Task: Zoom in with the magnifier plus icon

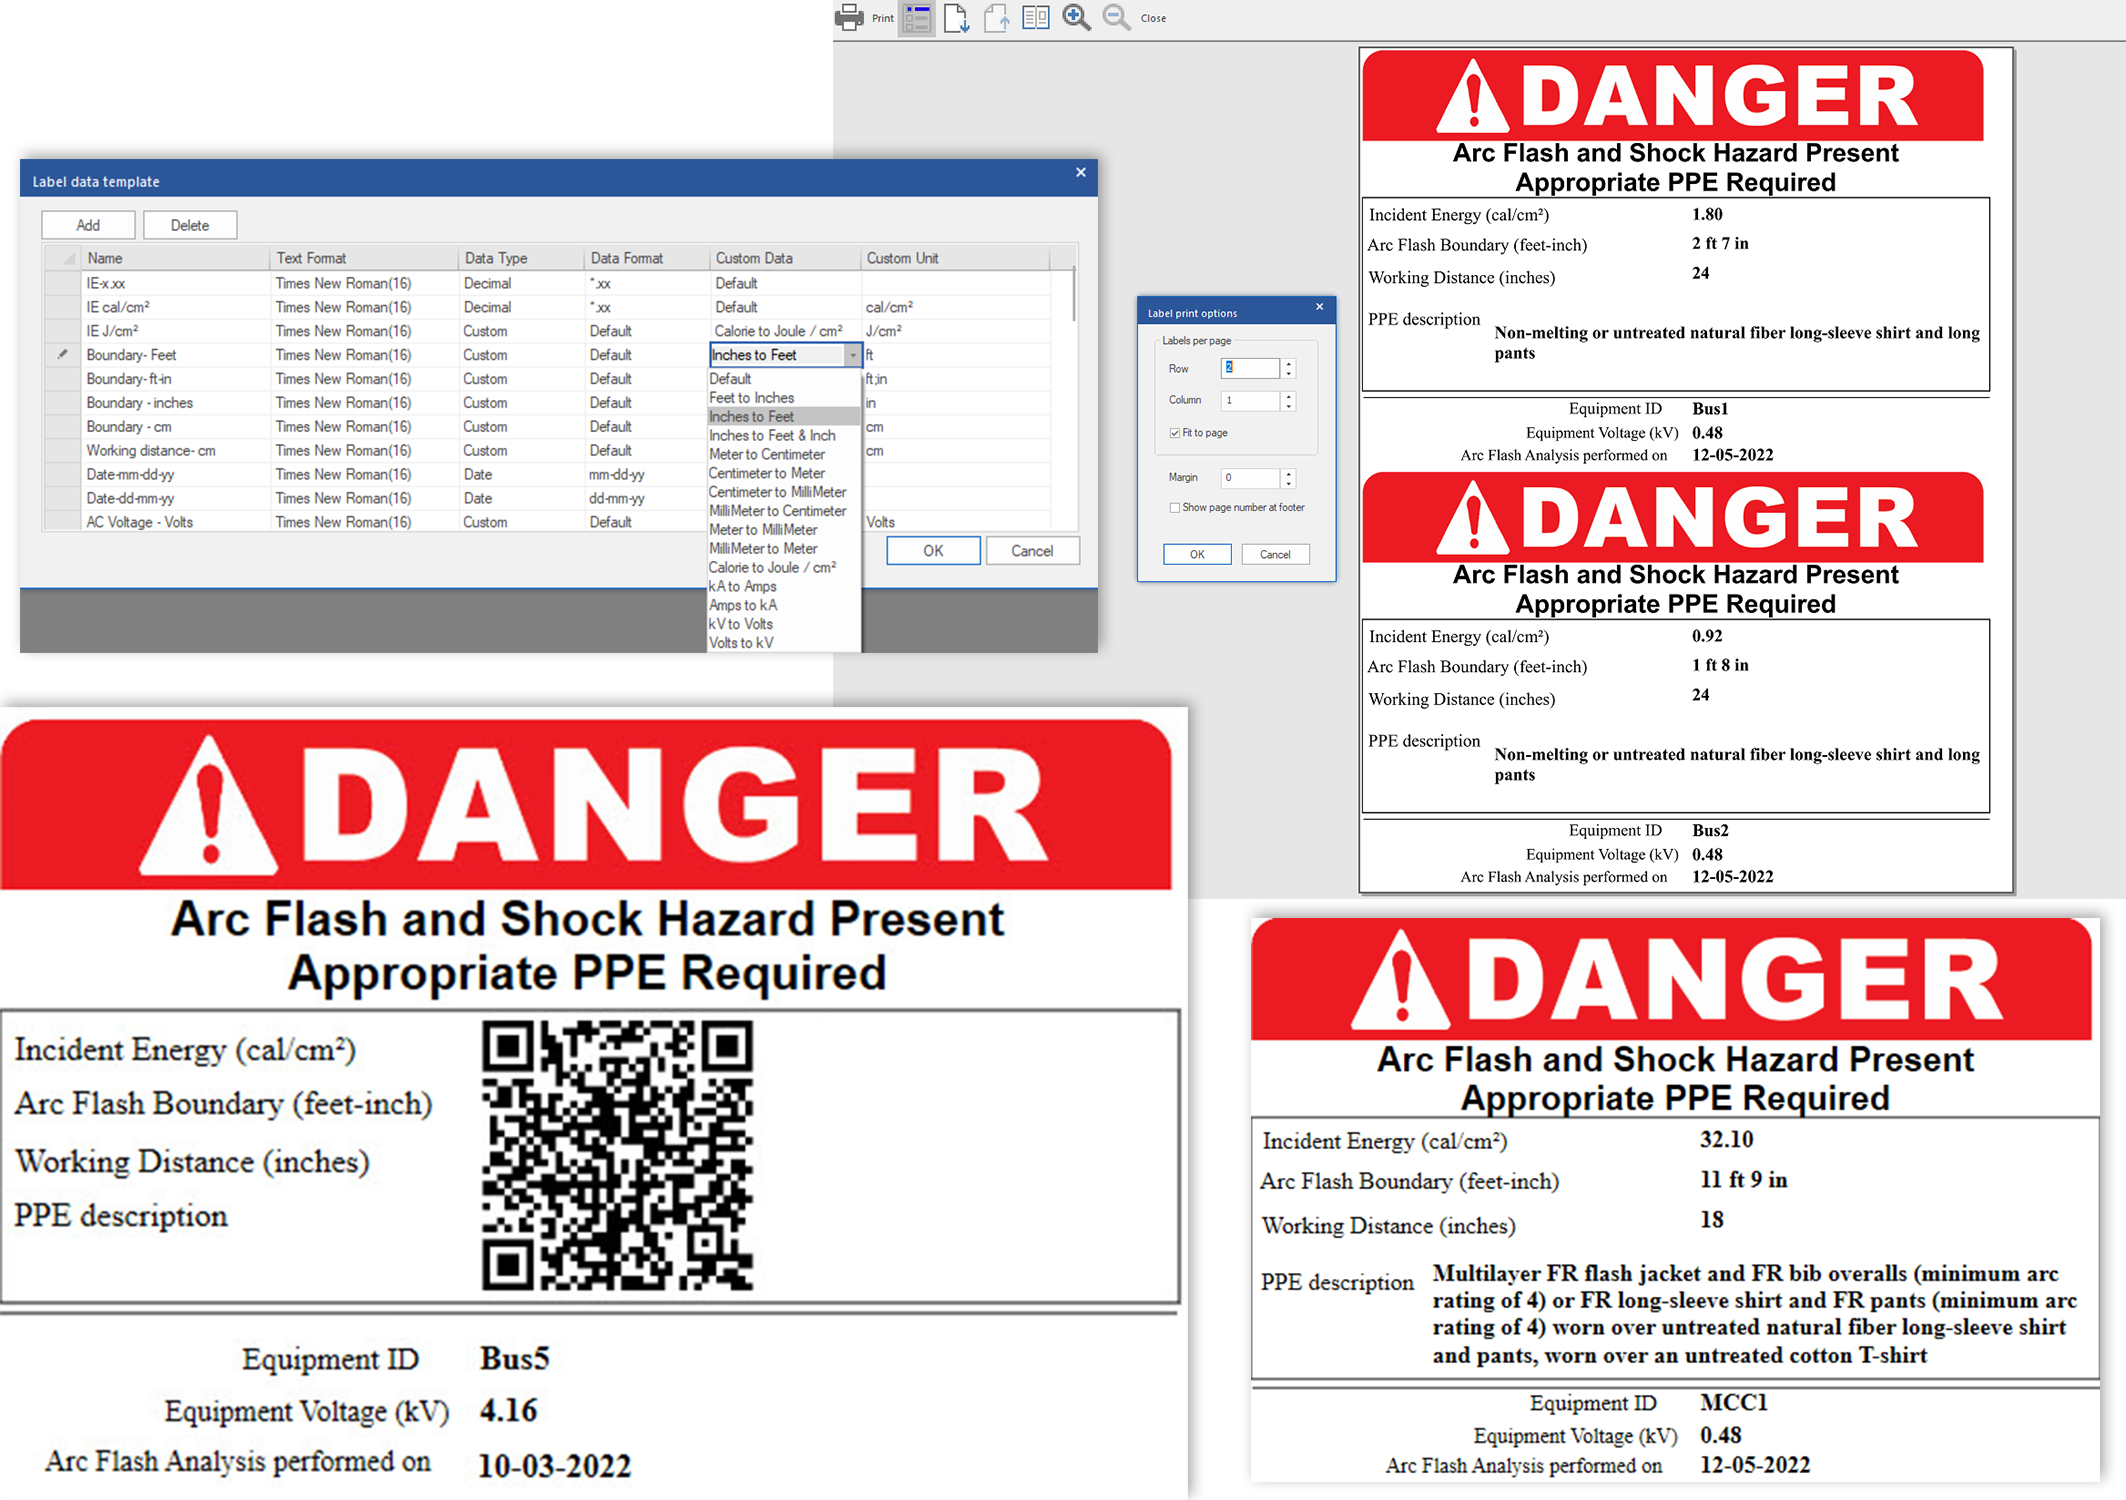Action: pos(1076,18)
